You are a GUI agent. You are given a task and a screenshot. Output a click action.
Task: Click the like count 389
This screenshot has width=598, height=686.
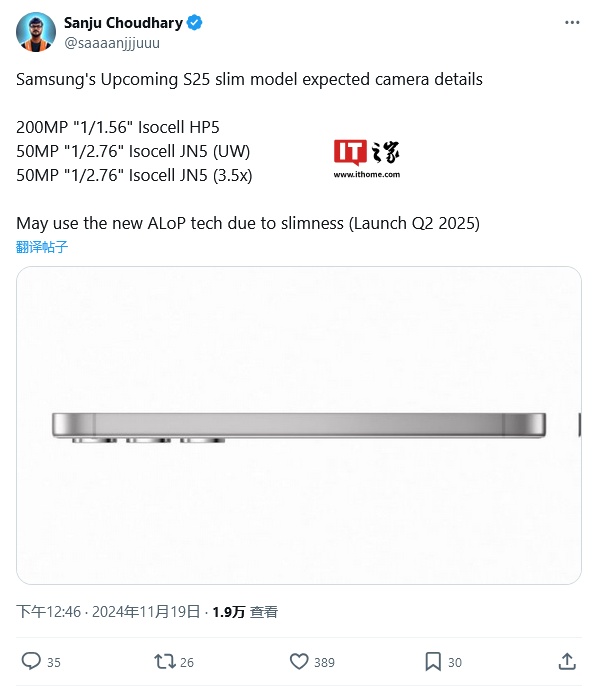pos(324,662)
